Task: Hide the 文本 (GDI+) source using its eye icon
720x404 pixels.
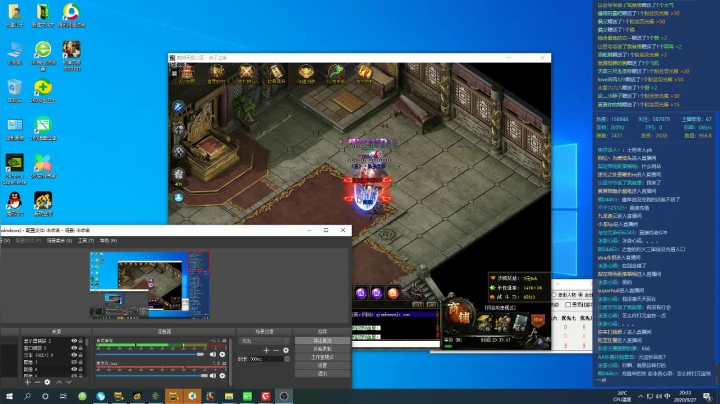Action: pos(74,355)
